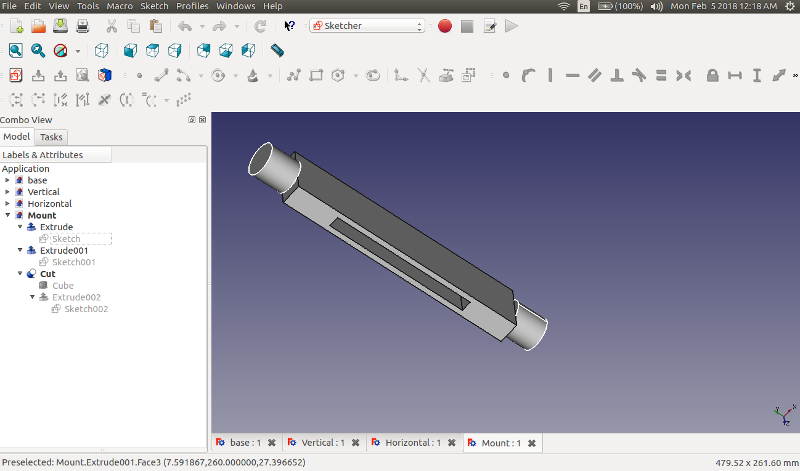800x471 pixels.
Task: Start macro recording with red circle
Action: coord(445,26)
